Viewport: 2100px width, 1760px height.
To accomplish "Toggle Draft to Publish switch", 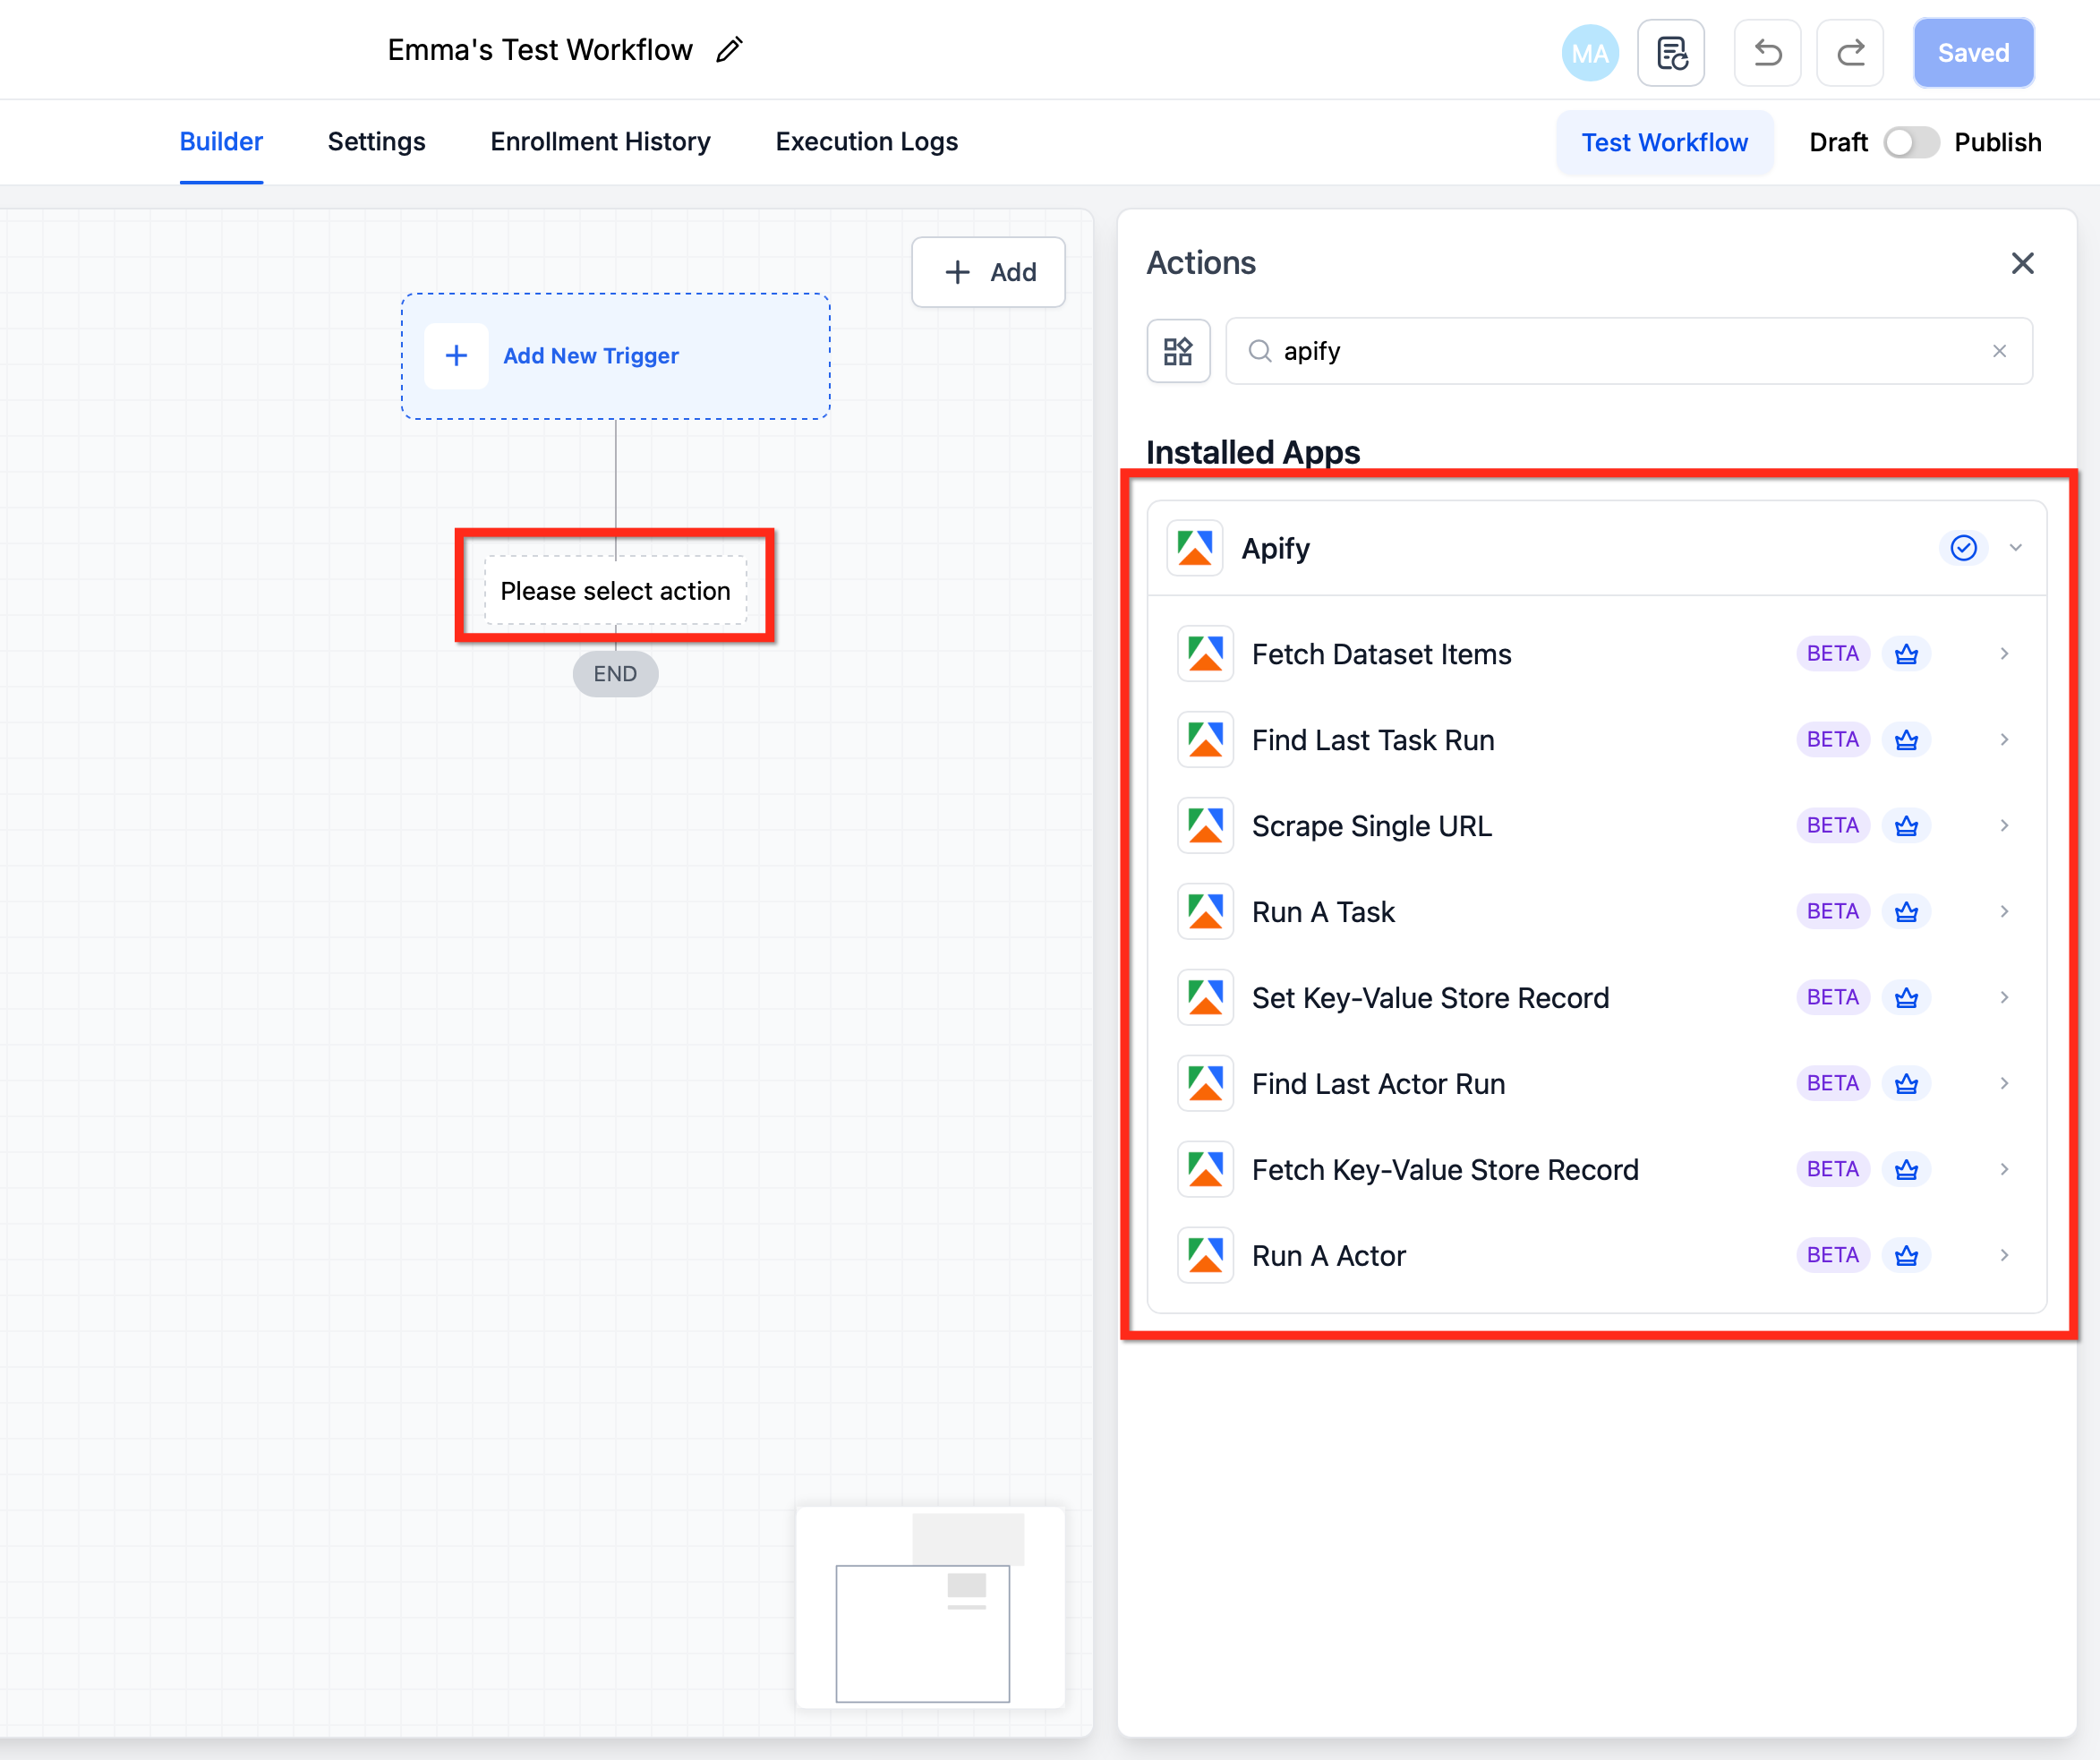I will 1910,142.
